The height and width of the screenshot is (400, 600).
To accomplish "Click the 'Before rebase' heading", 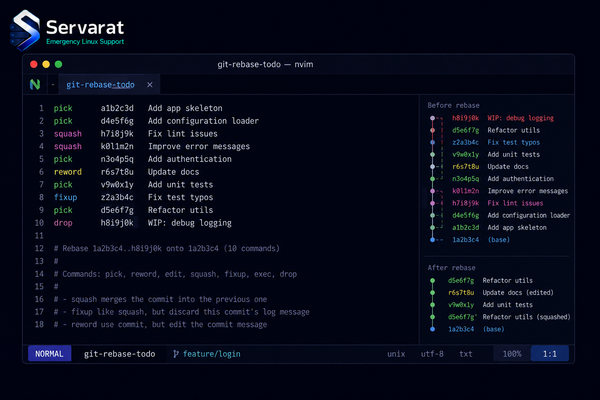I will [x=453, y=105].
